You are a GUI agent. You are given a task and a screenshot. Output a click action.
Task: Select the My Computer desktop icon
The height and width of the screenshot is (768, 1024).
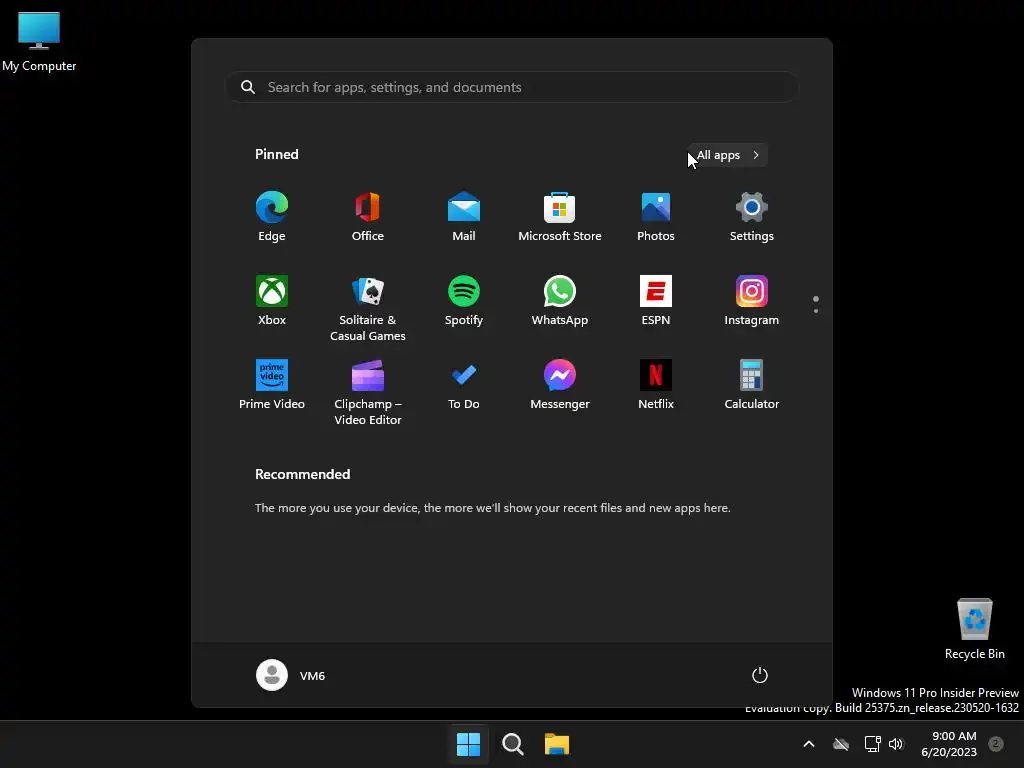[x=39, y=40]
